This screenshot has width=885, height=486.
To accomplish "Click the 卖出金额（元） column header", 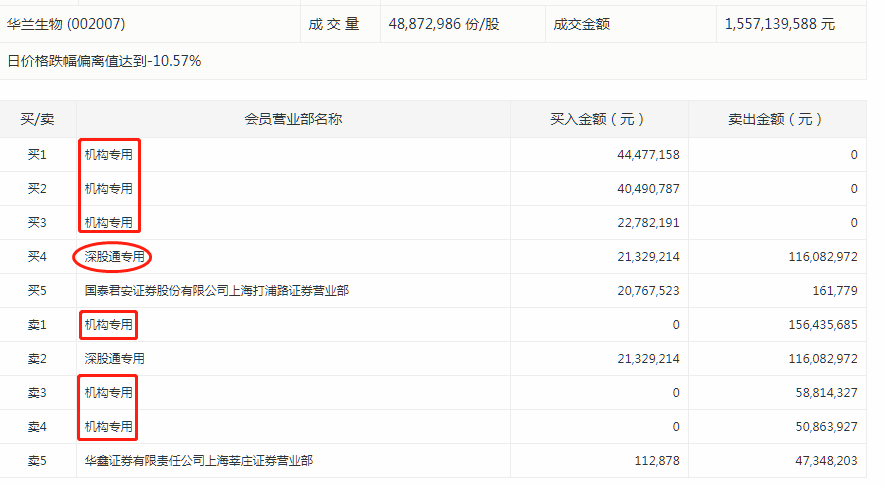I will click(775, 119).
